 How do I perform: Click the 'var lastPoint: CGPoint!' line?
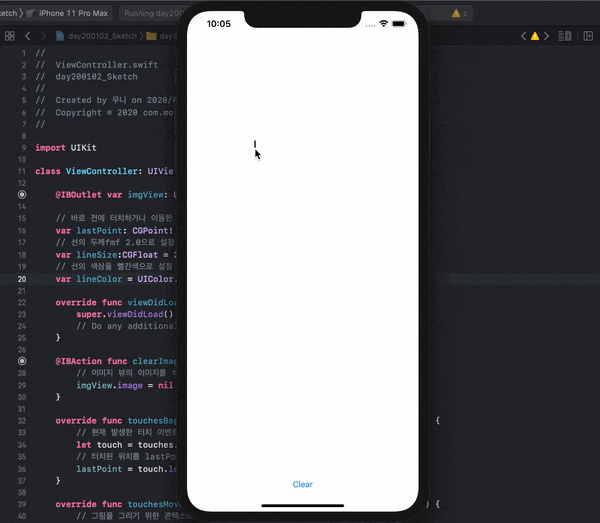114,231
